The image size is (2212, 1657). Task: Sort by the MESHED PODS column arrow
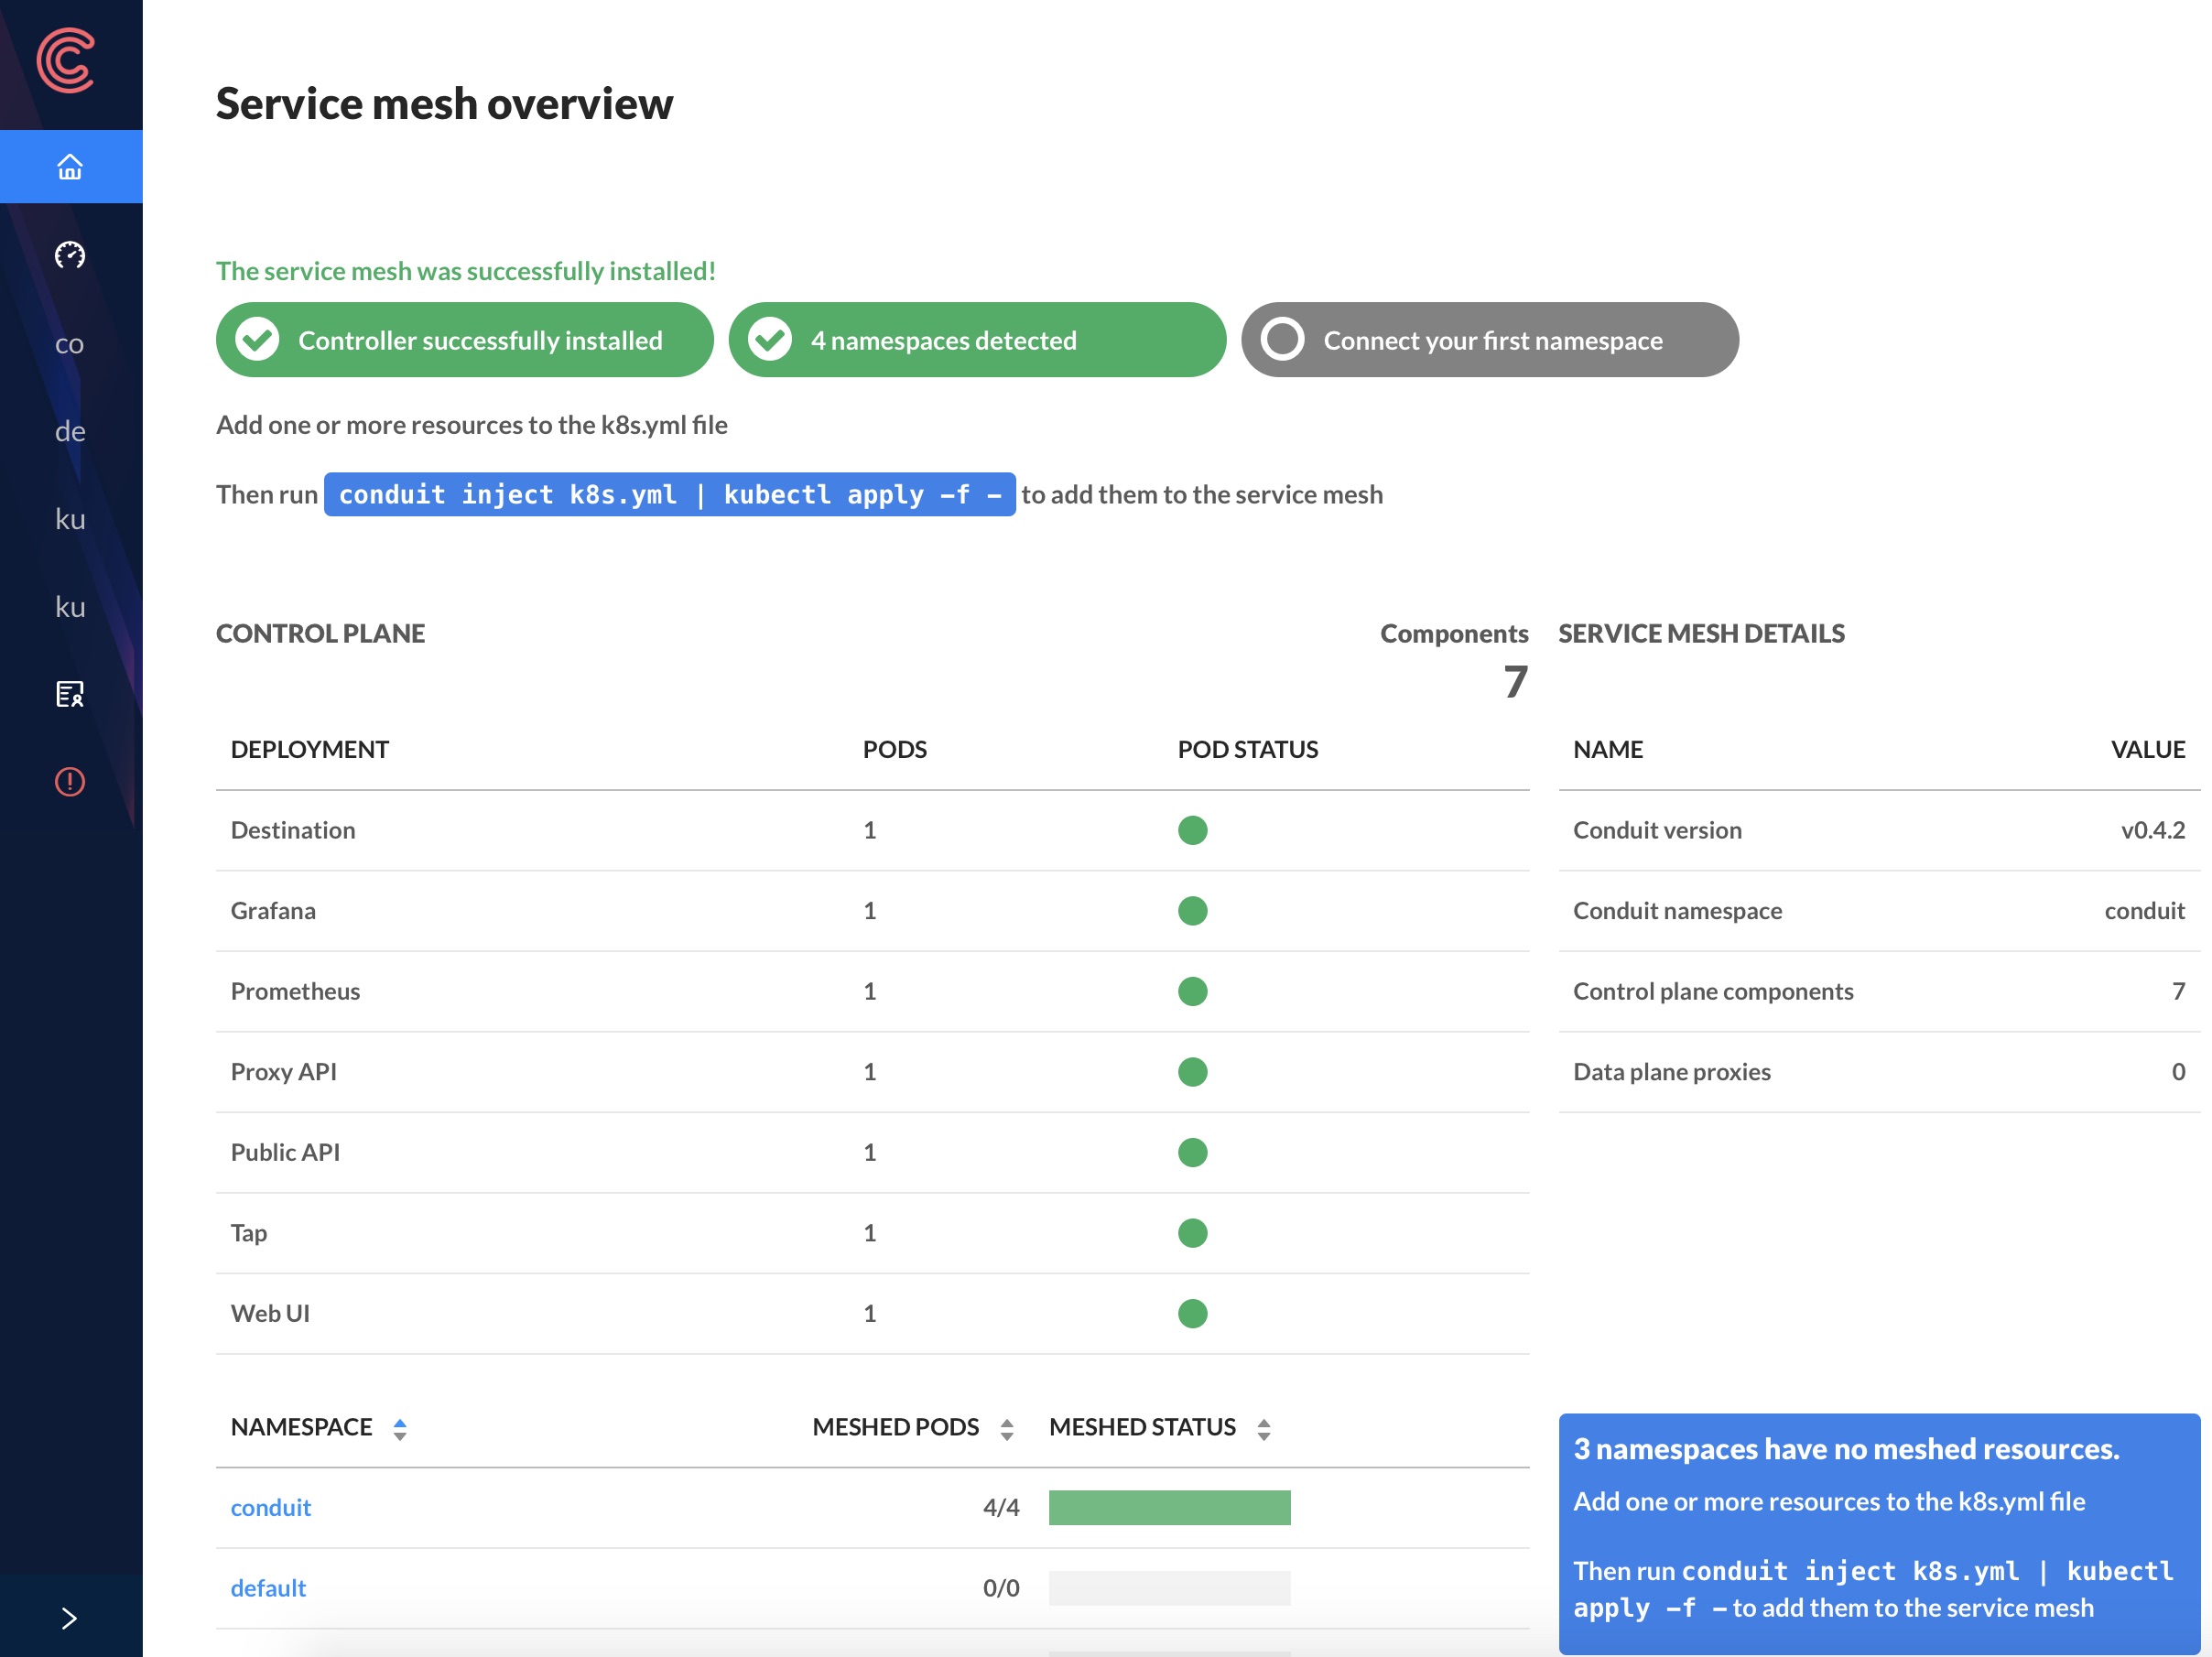[x=1007, y=1429]
